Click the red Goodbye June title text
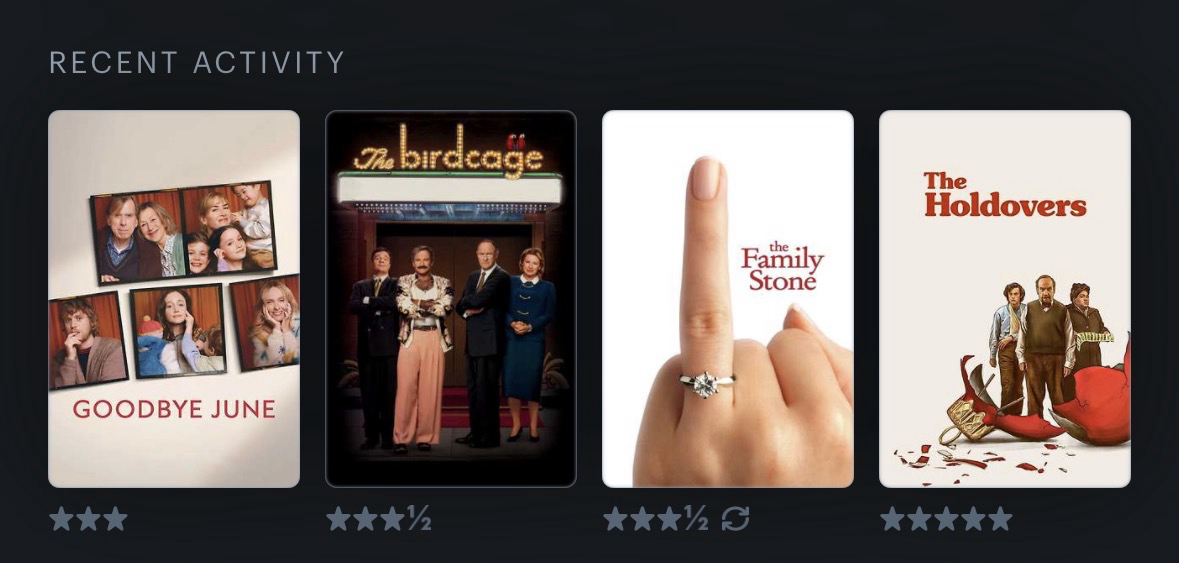 (x=174, y=409)
